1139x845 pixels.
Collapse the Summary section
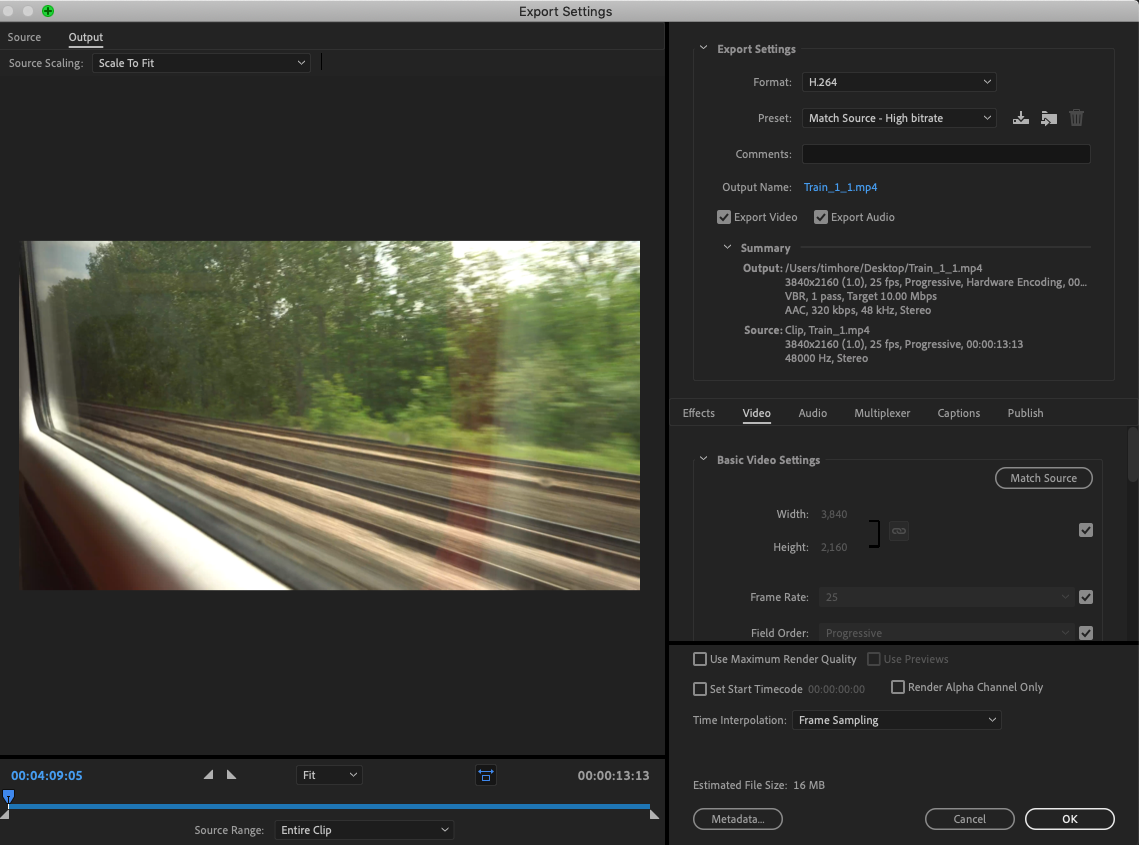(x=728, y=248)
